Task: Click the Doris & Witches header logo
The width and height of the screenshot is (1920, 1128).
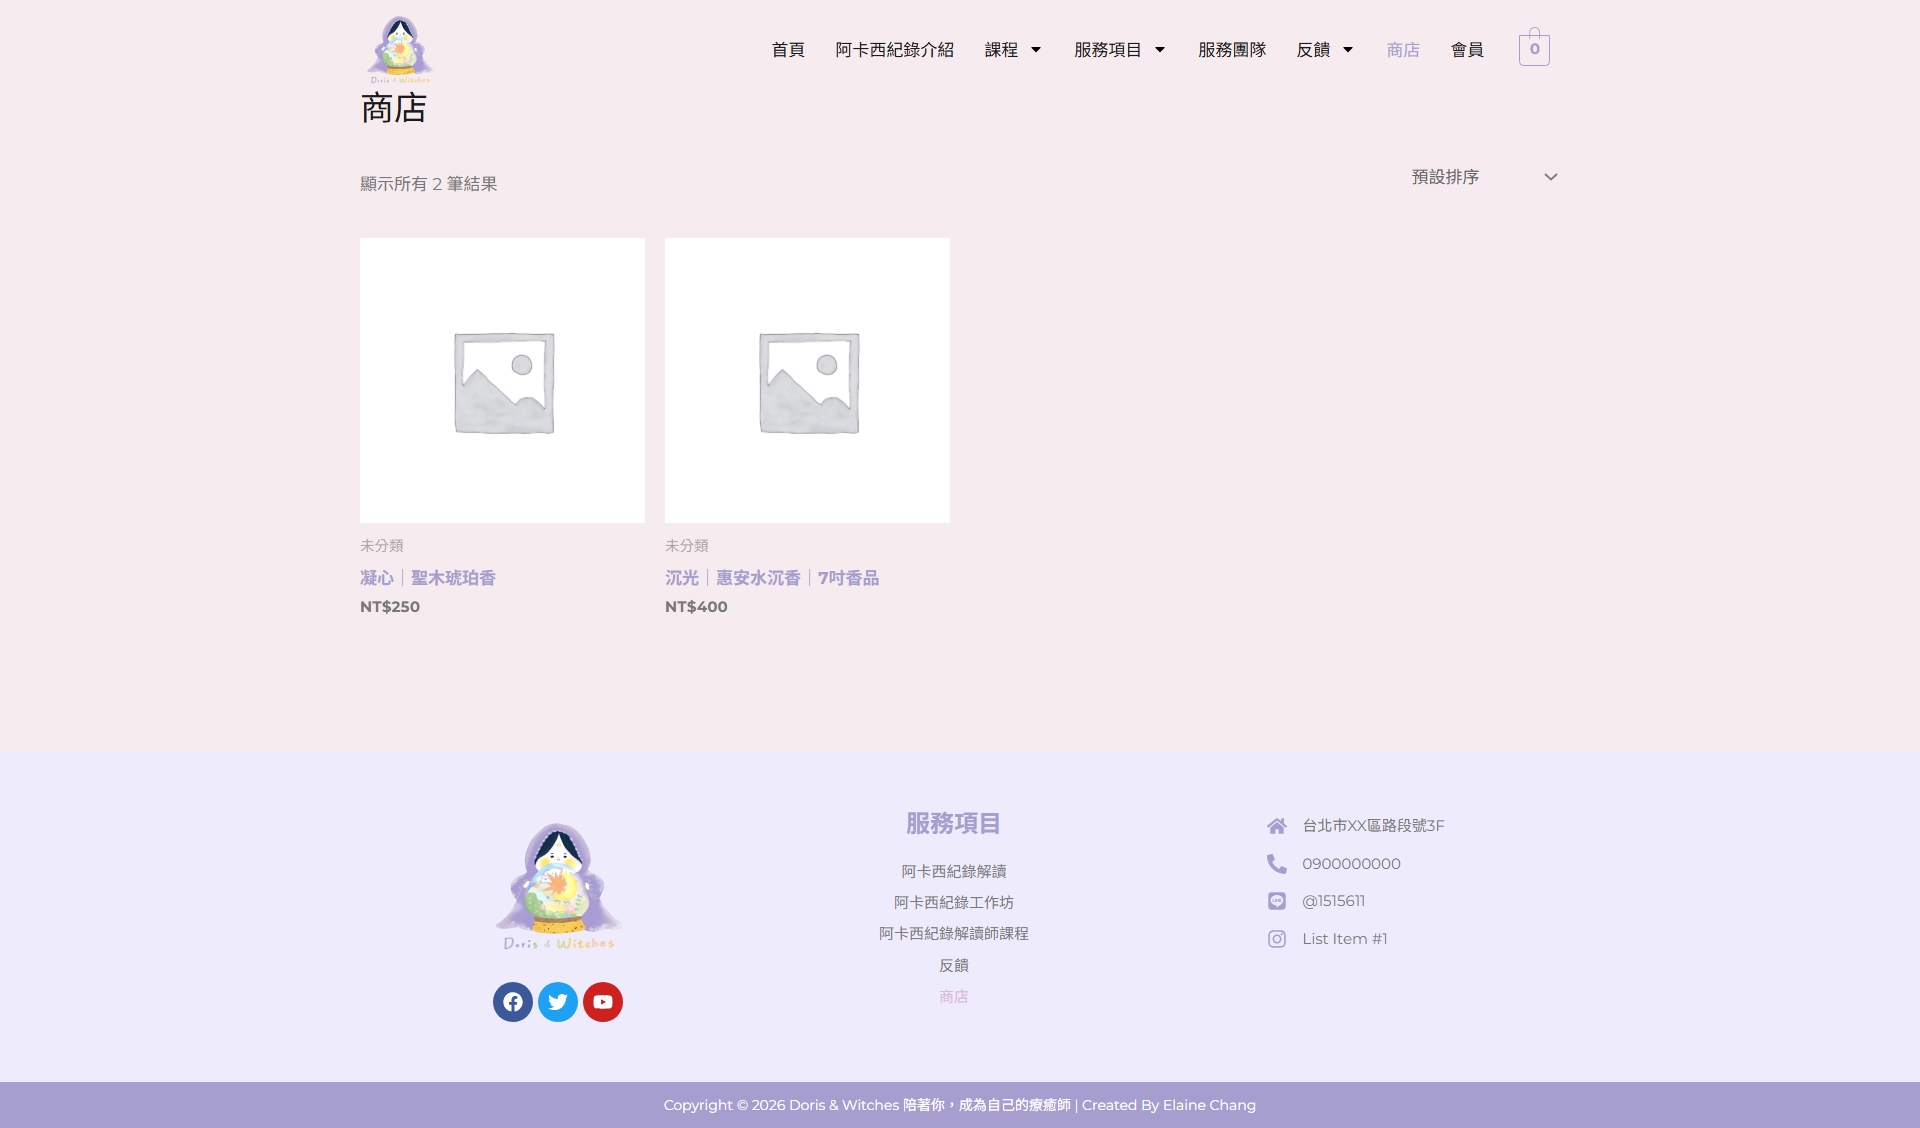Action: 400,49
